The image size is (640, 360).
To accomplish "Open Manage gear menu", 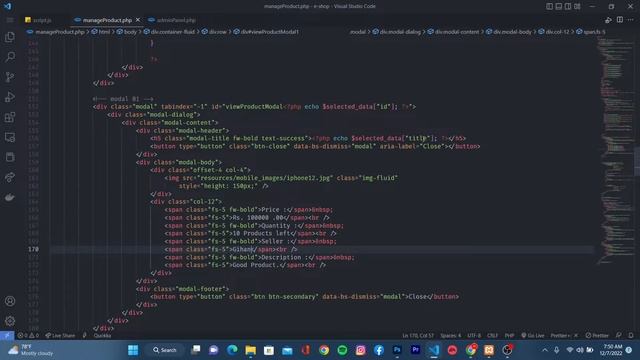I will [x=10, y=321].
